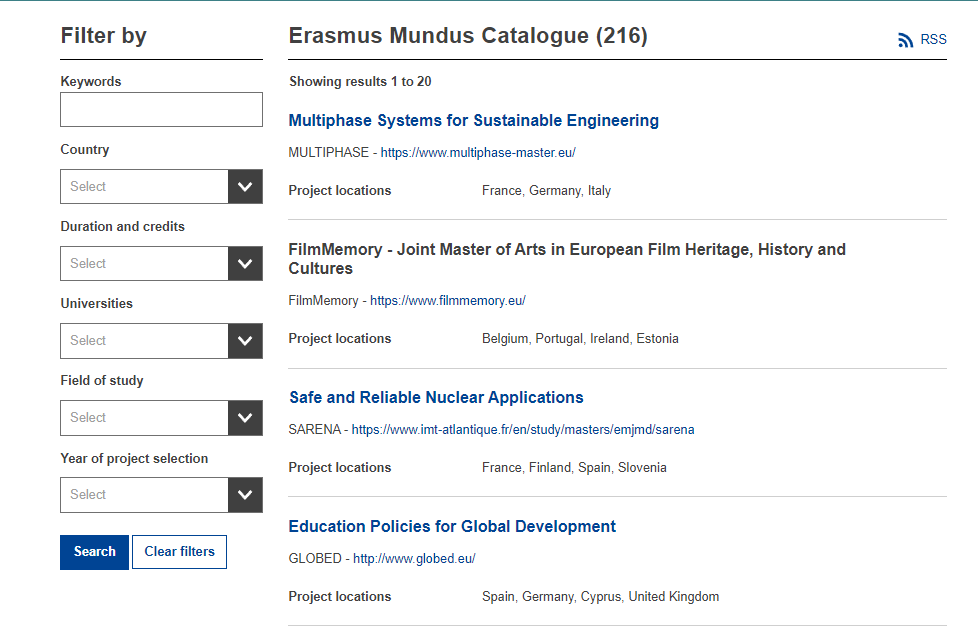Click Project locations label under FilmMemory

(339, 339)
